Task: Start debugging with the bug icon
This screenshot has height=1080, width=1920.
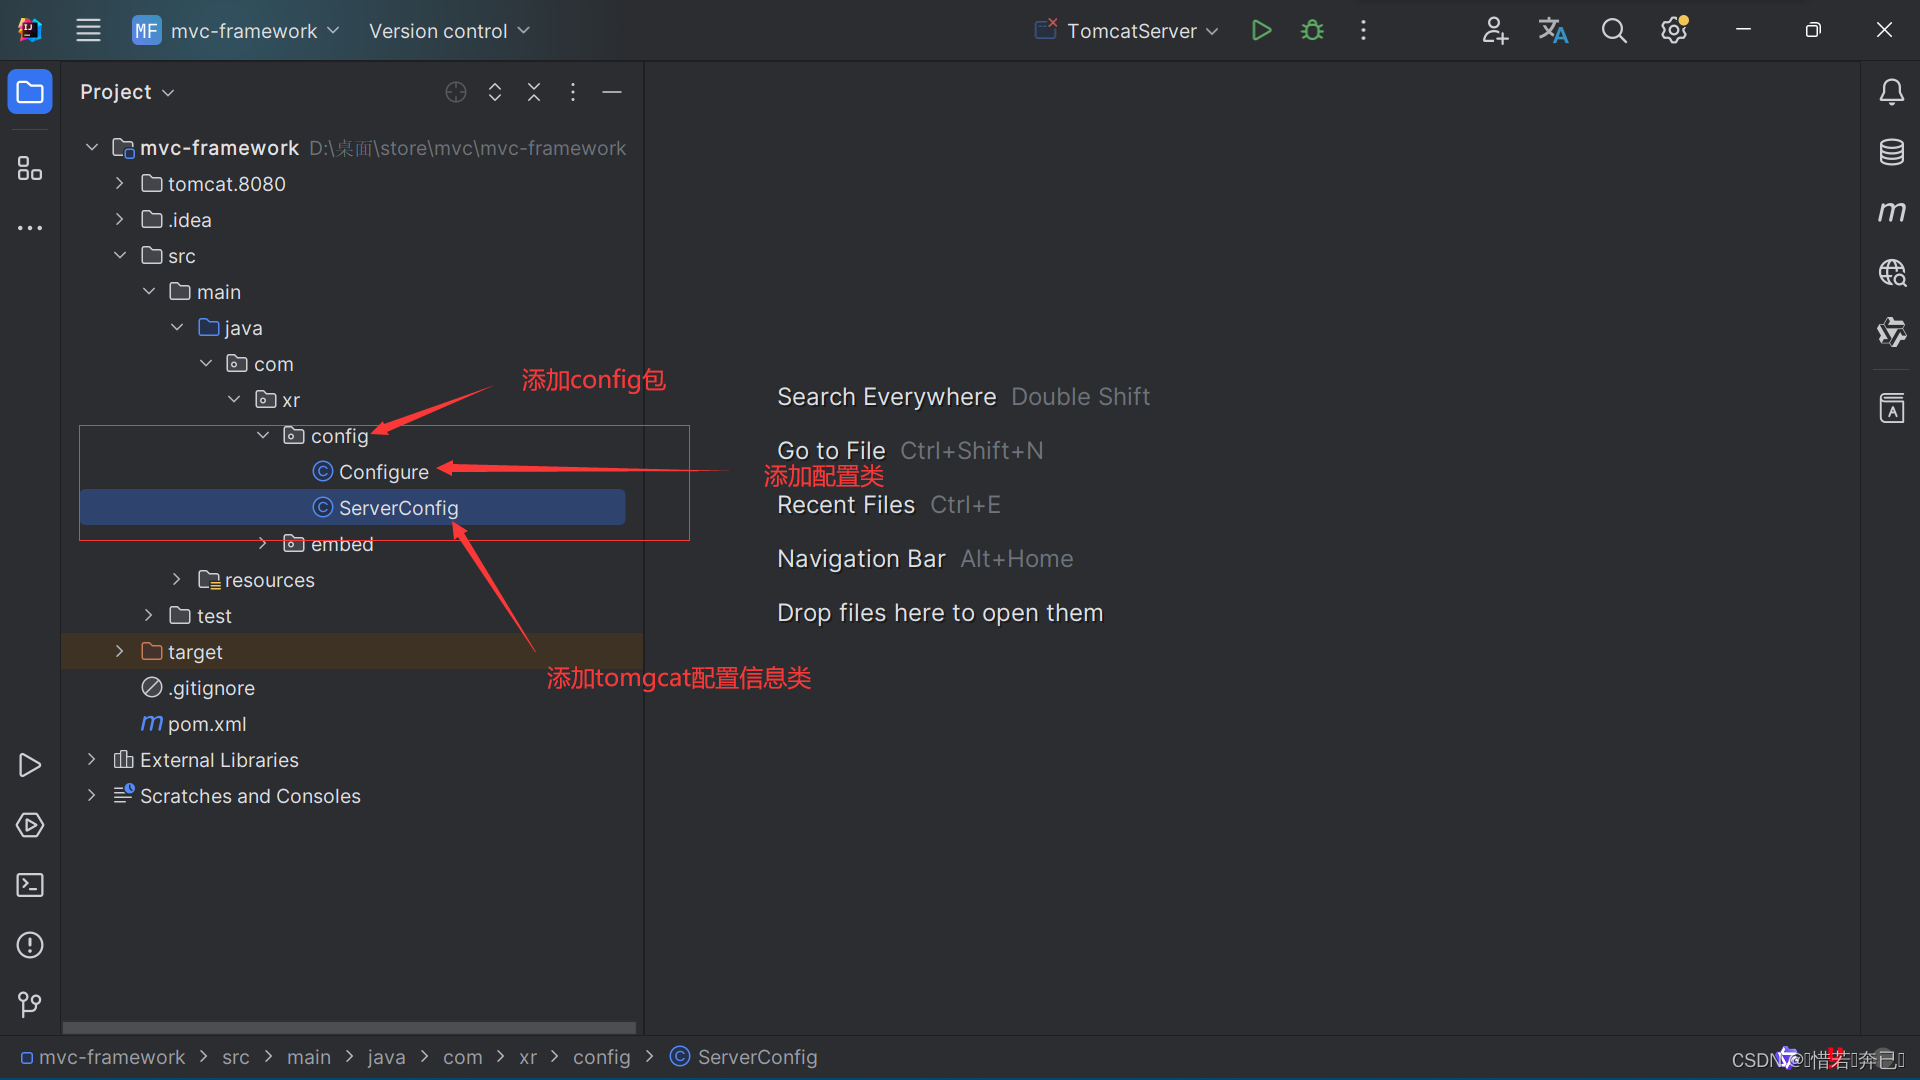Action: point(1312,30)
